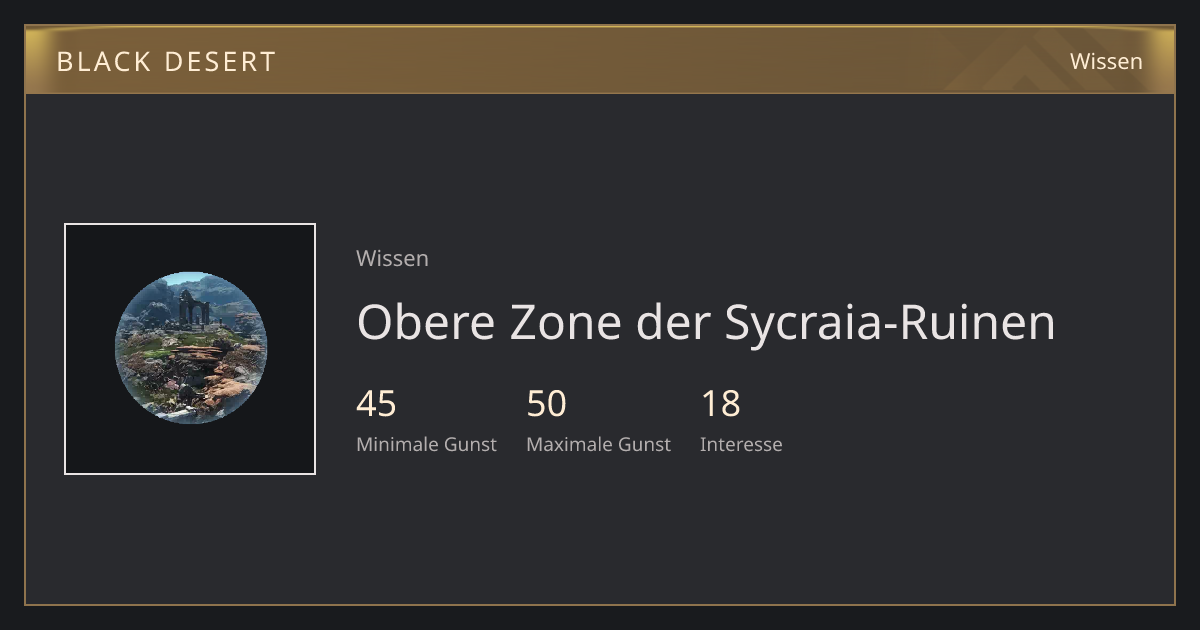The image size is (1200, 630).
Task: Click the white-framed image box border
Action: point(190,225)
